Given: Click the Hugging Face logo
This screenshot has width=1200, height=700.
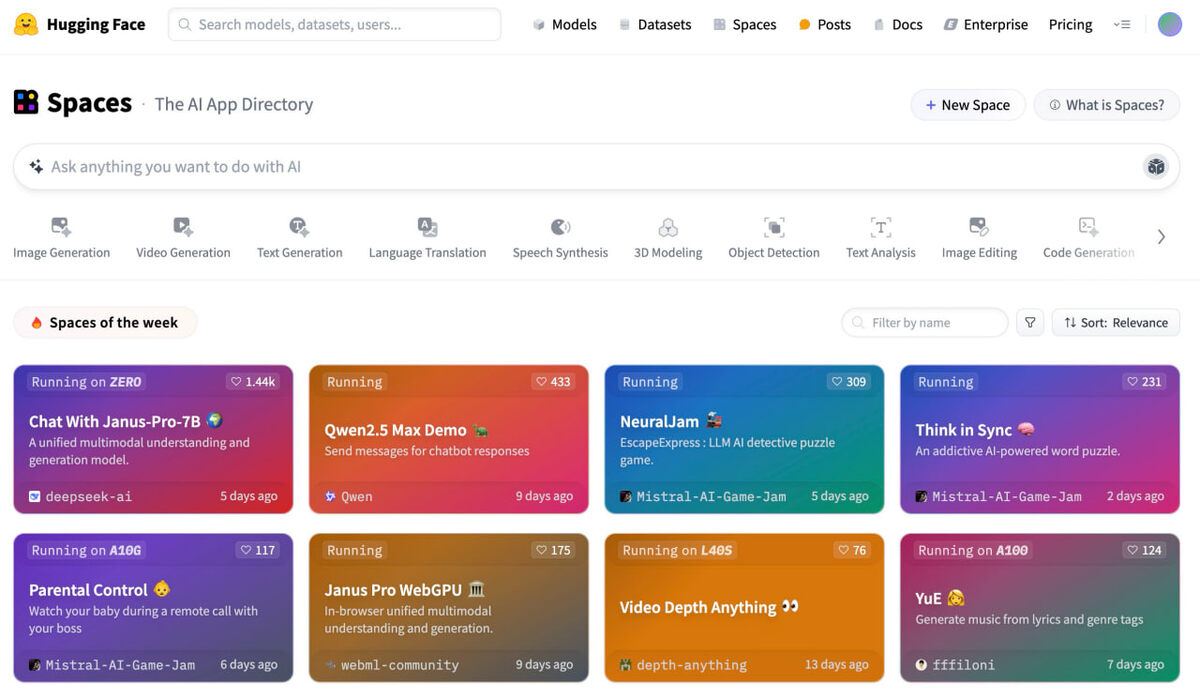Looking at the screenshot, I should point(80,24).
